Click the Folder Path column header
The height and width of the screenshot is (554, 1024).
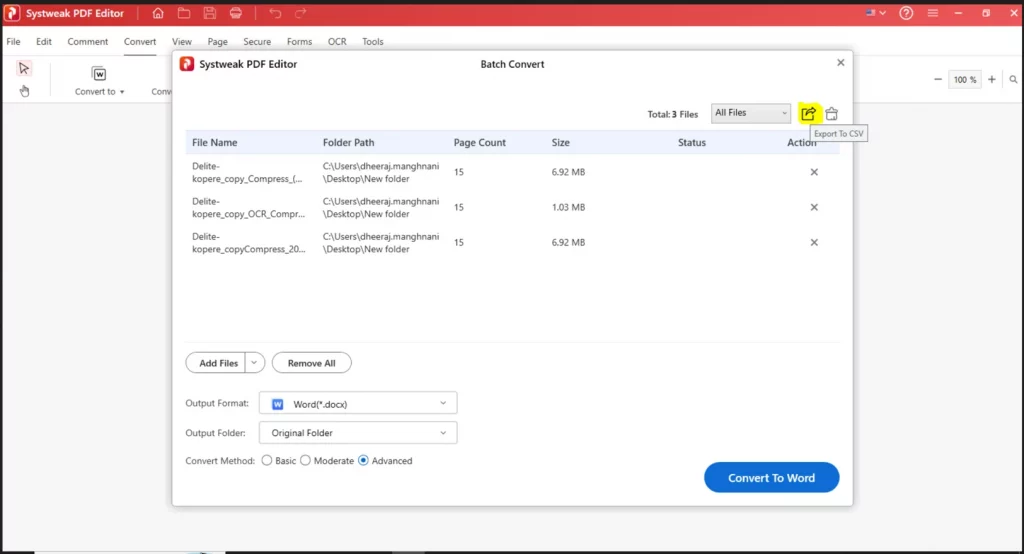point(348,142)
